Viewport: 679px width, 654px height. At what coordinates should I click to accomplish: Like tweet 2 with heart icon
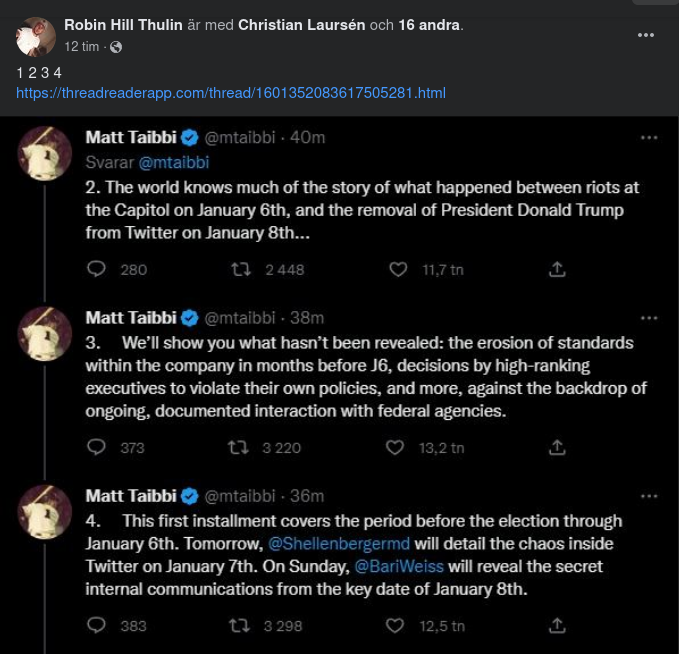tap(398, 269)
